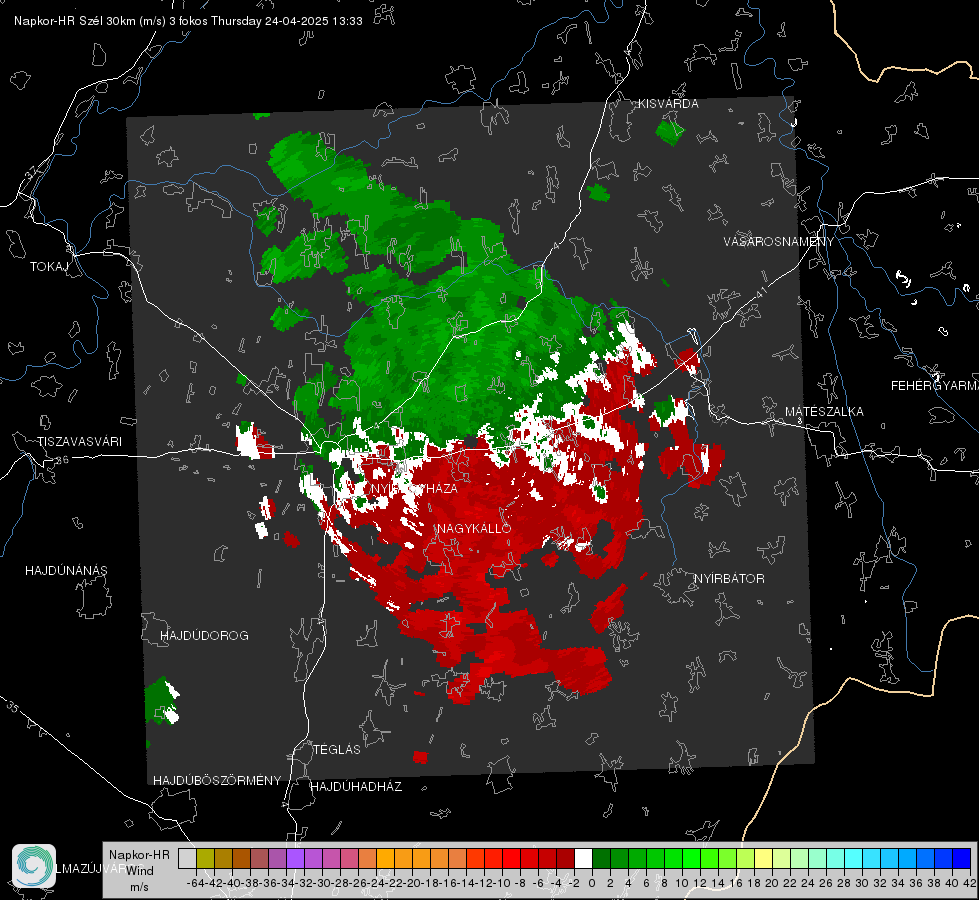Click road number 36 near Tiszavasvári

62,460
